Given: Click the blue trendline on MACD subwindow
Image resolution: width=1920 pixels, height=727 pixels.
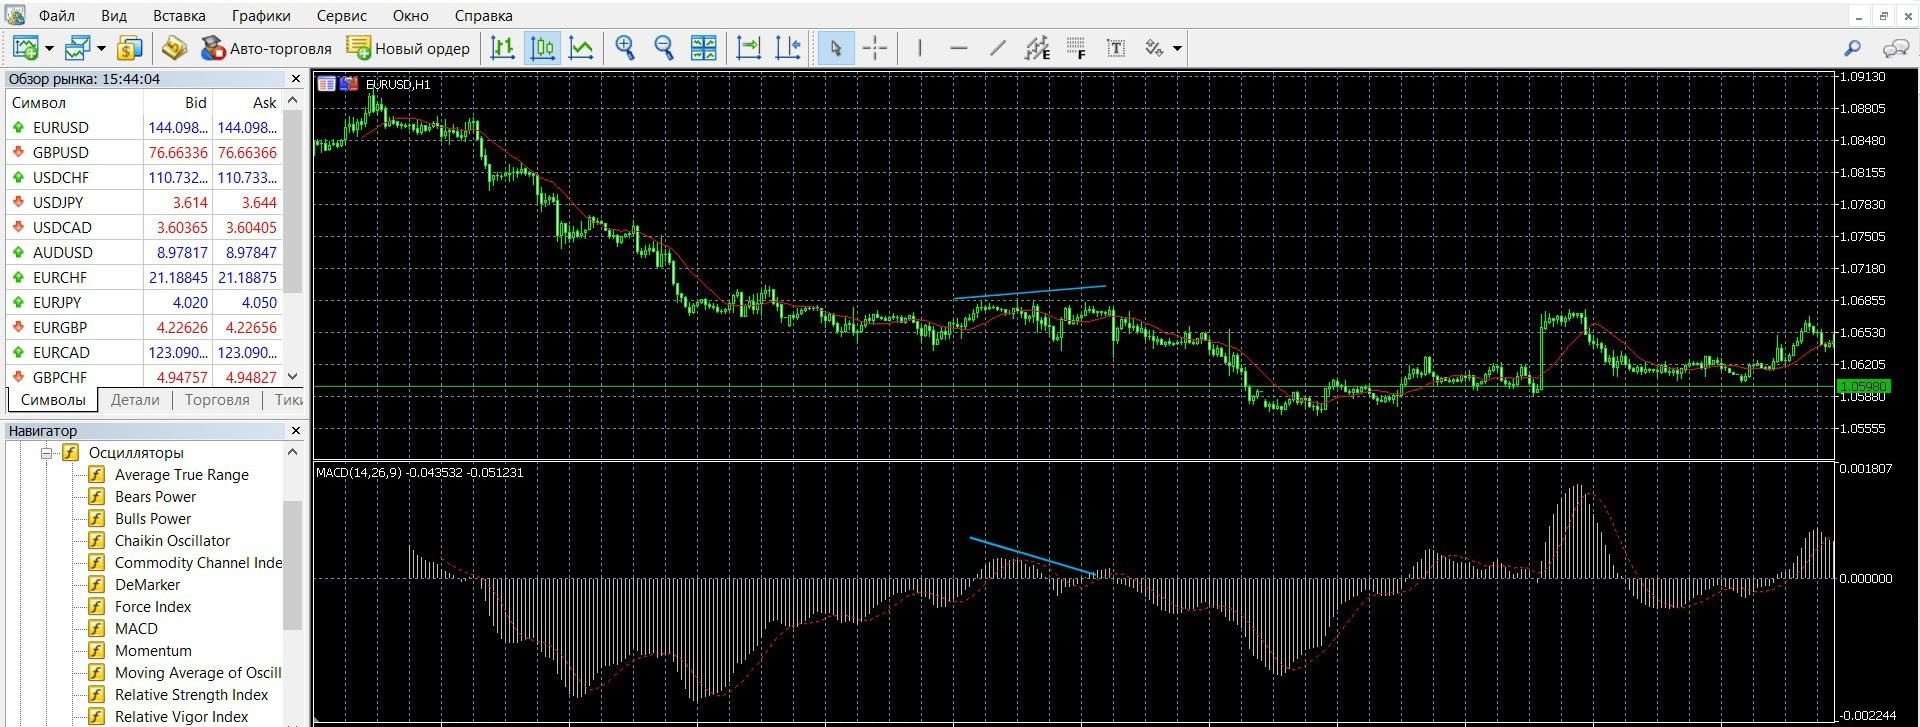Looking at the screenshot, I should tap(1033, 556).
